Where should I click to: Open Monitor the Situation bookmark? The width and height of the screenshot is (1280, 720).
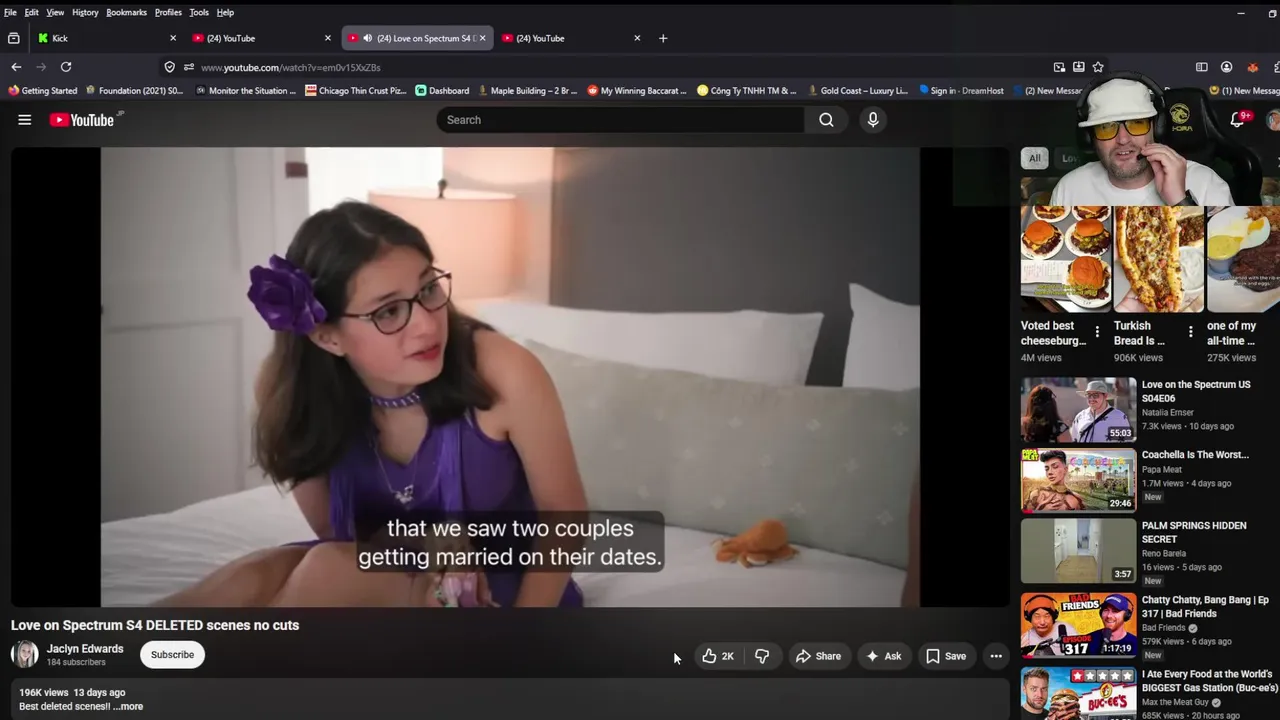coord(246,90)
